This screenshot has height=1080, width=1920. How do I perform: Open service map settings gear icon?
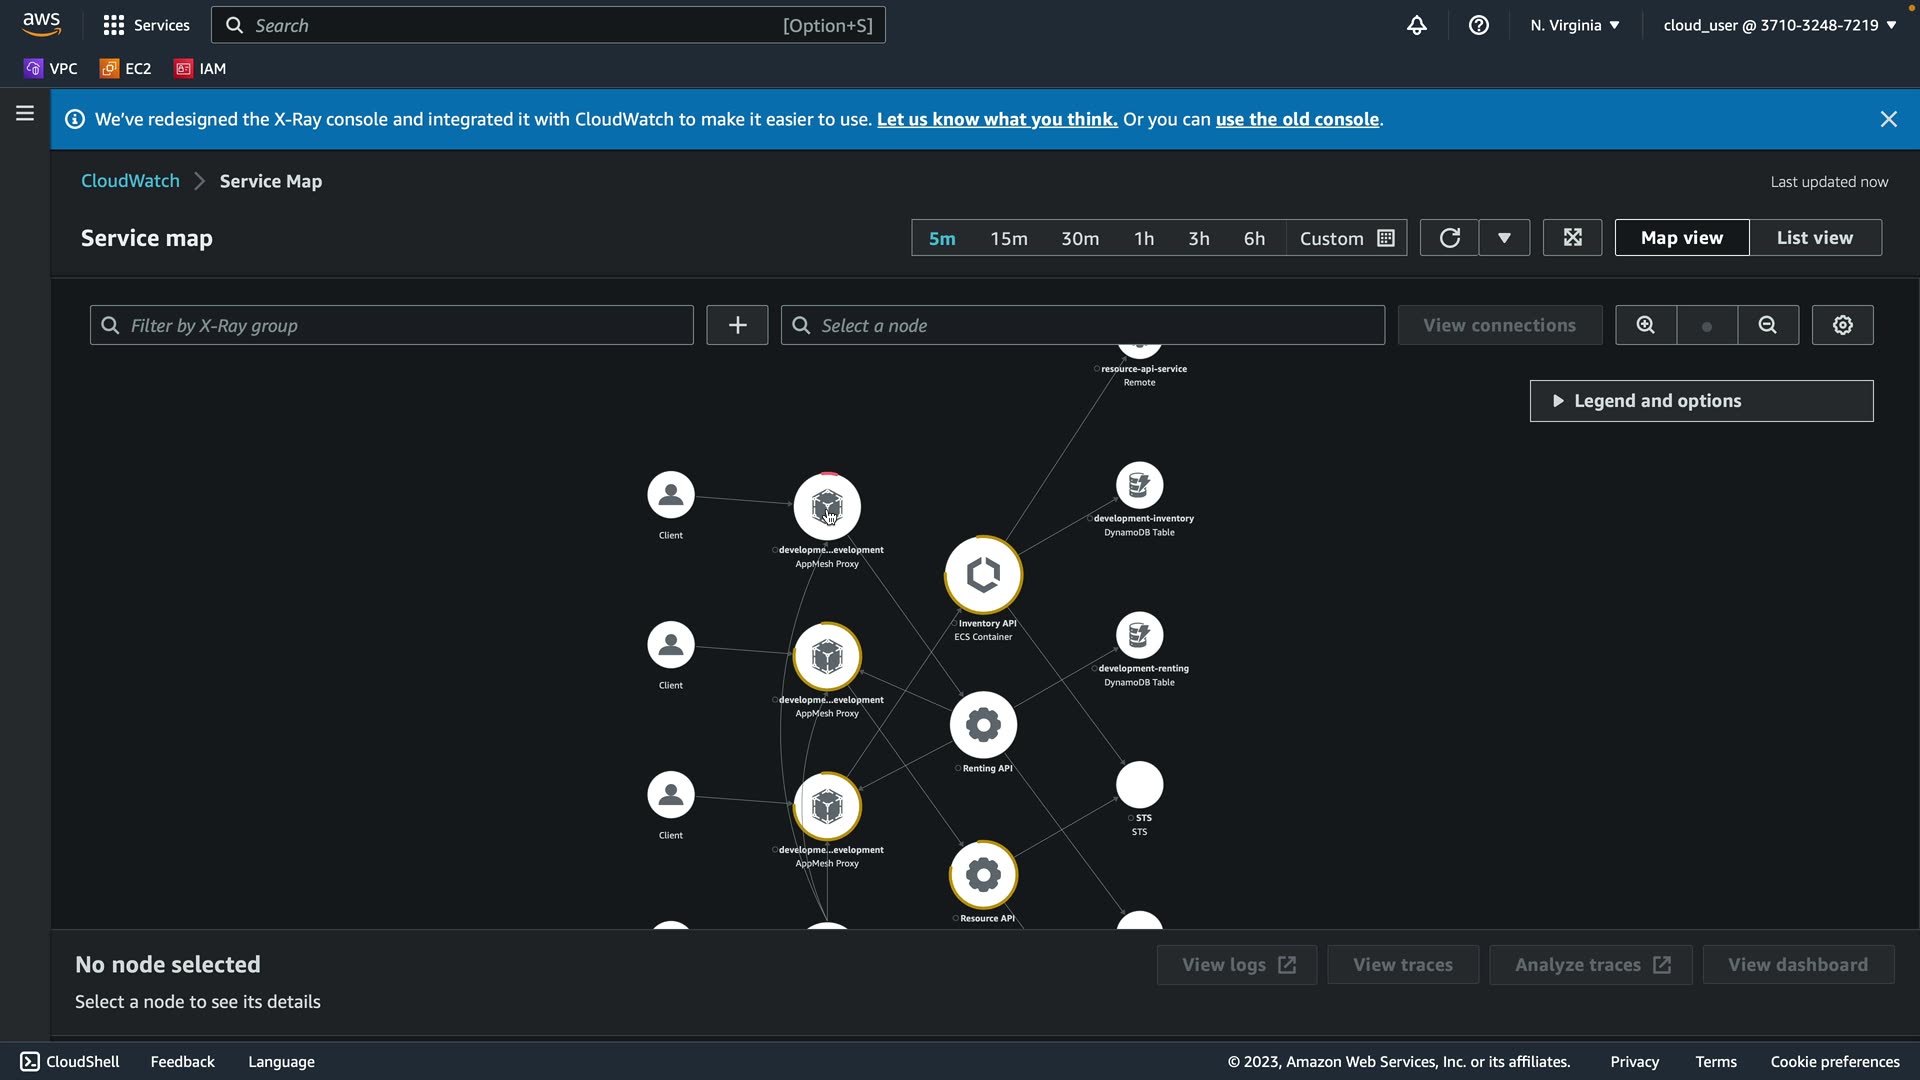[x=1842, y=325]
